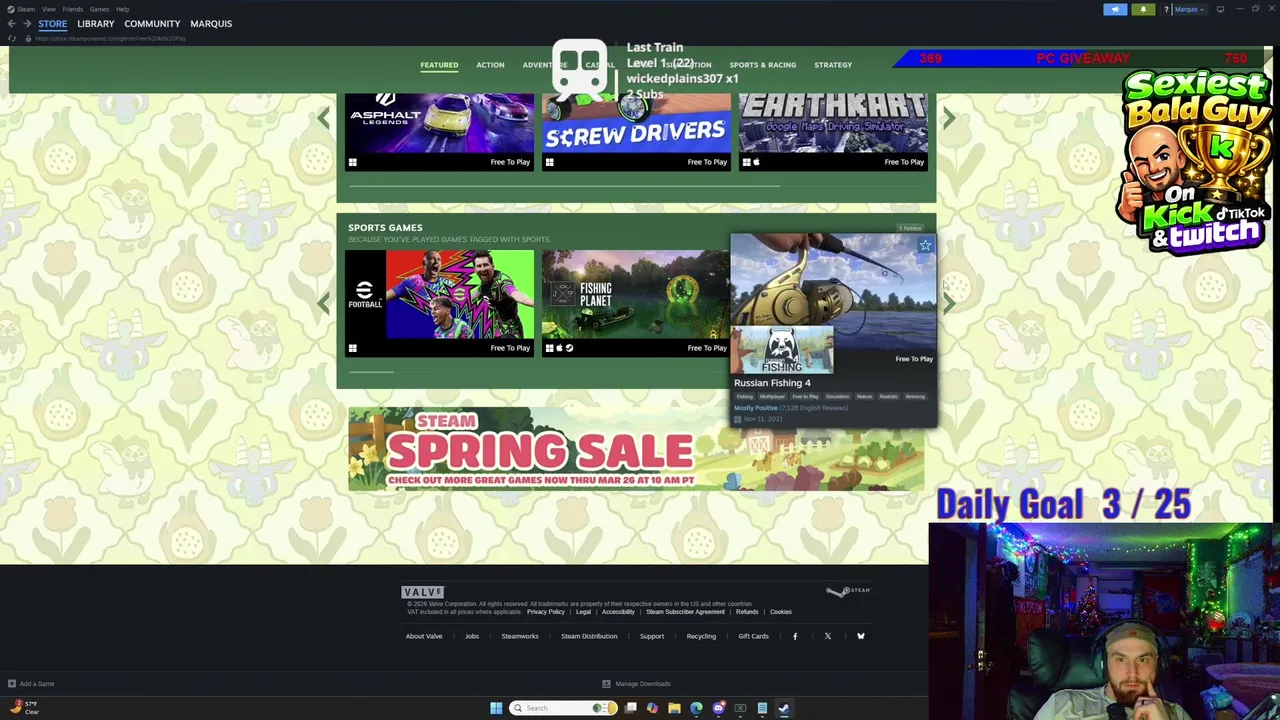
Task: Open the About Valve link
Action: click(x=424, y=636)
